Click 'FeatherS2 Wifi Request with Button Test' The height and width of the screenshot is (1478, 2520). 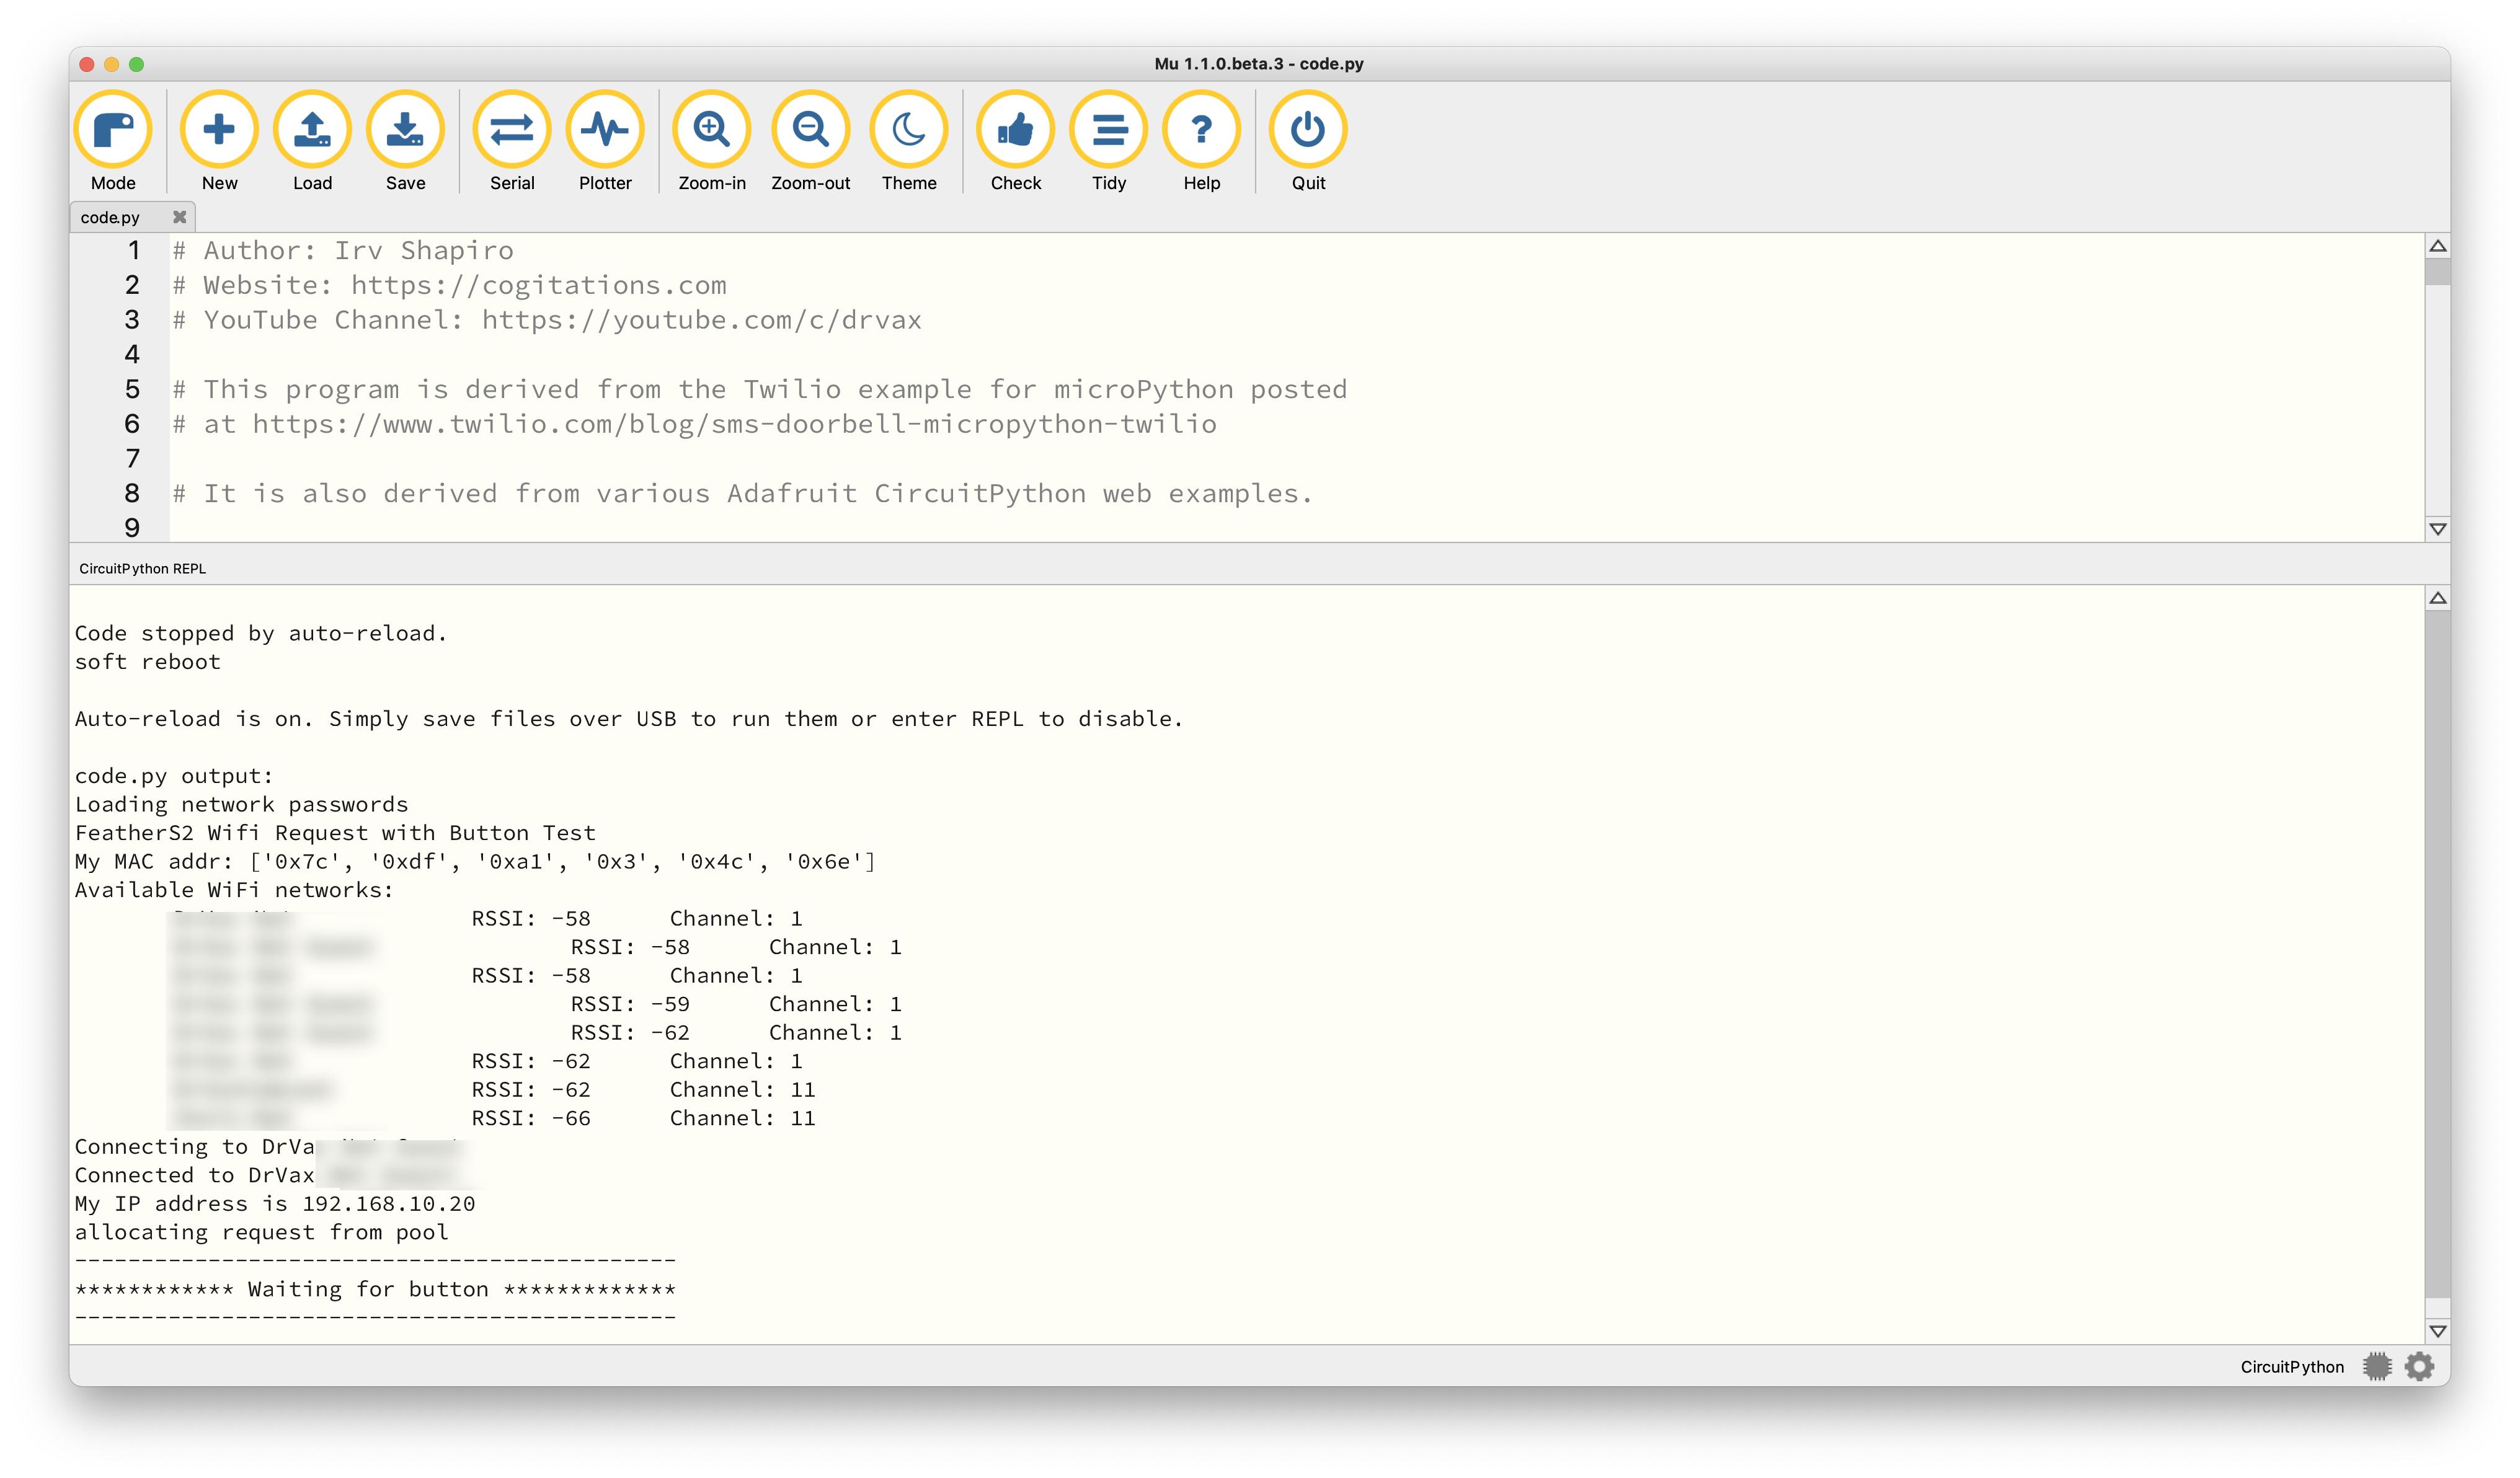(x=336, y=833)
